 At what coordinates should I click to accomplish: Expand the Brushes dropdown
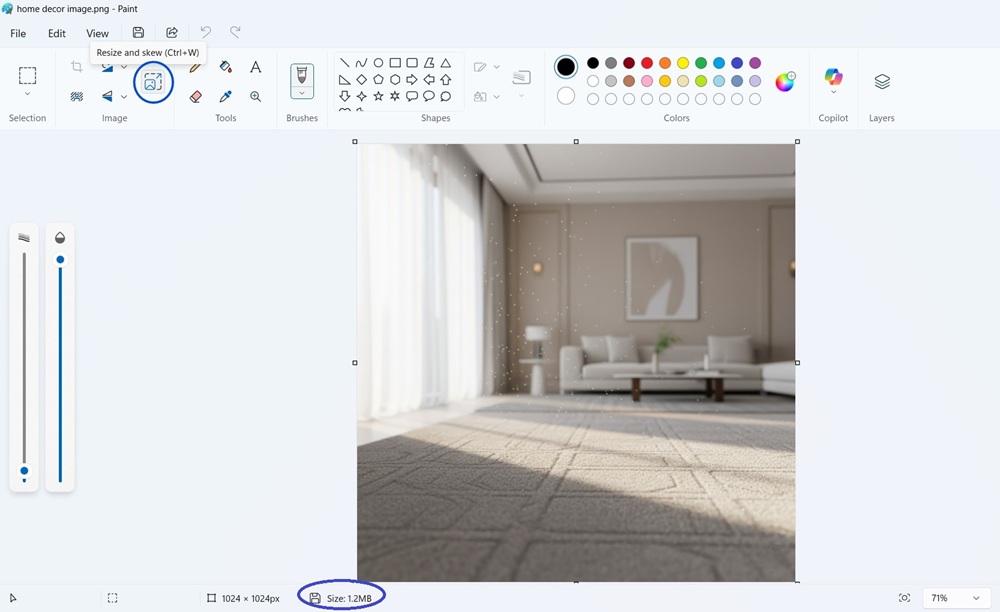pyautogui.click(x=302, y=93)
